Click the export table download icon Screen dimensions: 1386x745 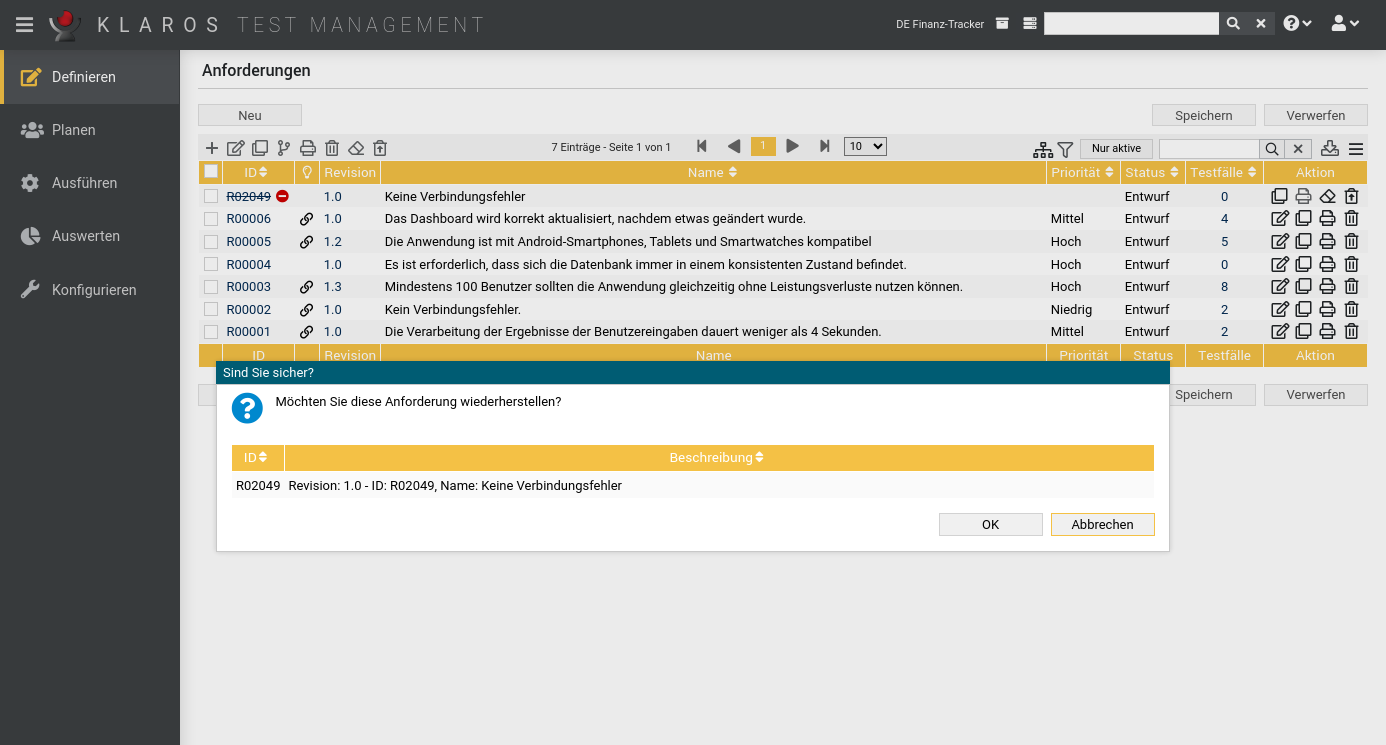(1330, 148)
